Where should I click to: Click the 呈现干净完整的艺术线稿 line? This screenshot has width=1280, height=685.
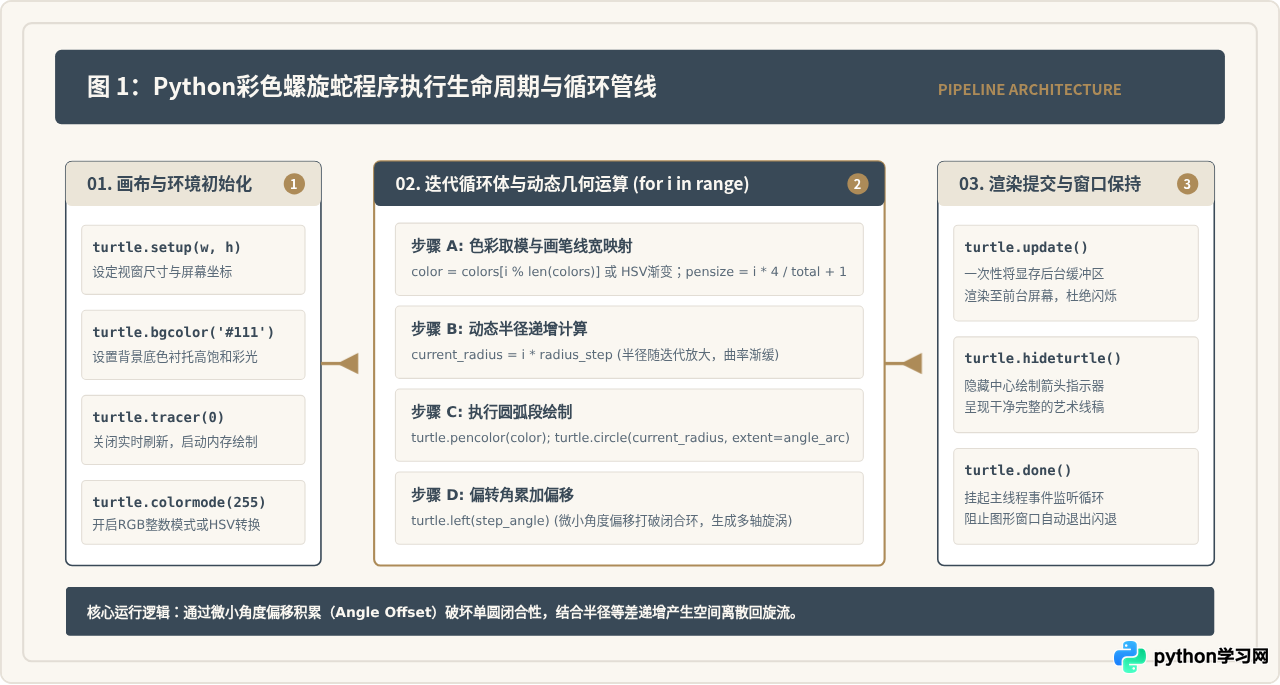click(1034, 407)
